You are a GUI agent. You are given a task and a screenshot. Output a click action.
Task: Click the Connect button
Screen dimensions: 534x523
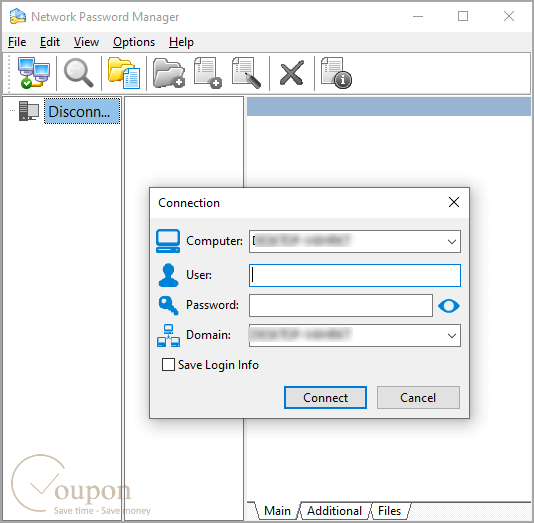(x=326, y=397)
